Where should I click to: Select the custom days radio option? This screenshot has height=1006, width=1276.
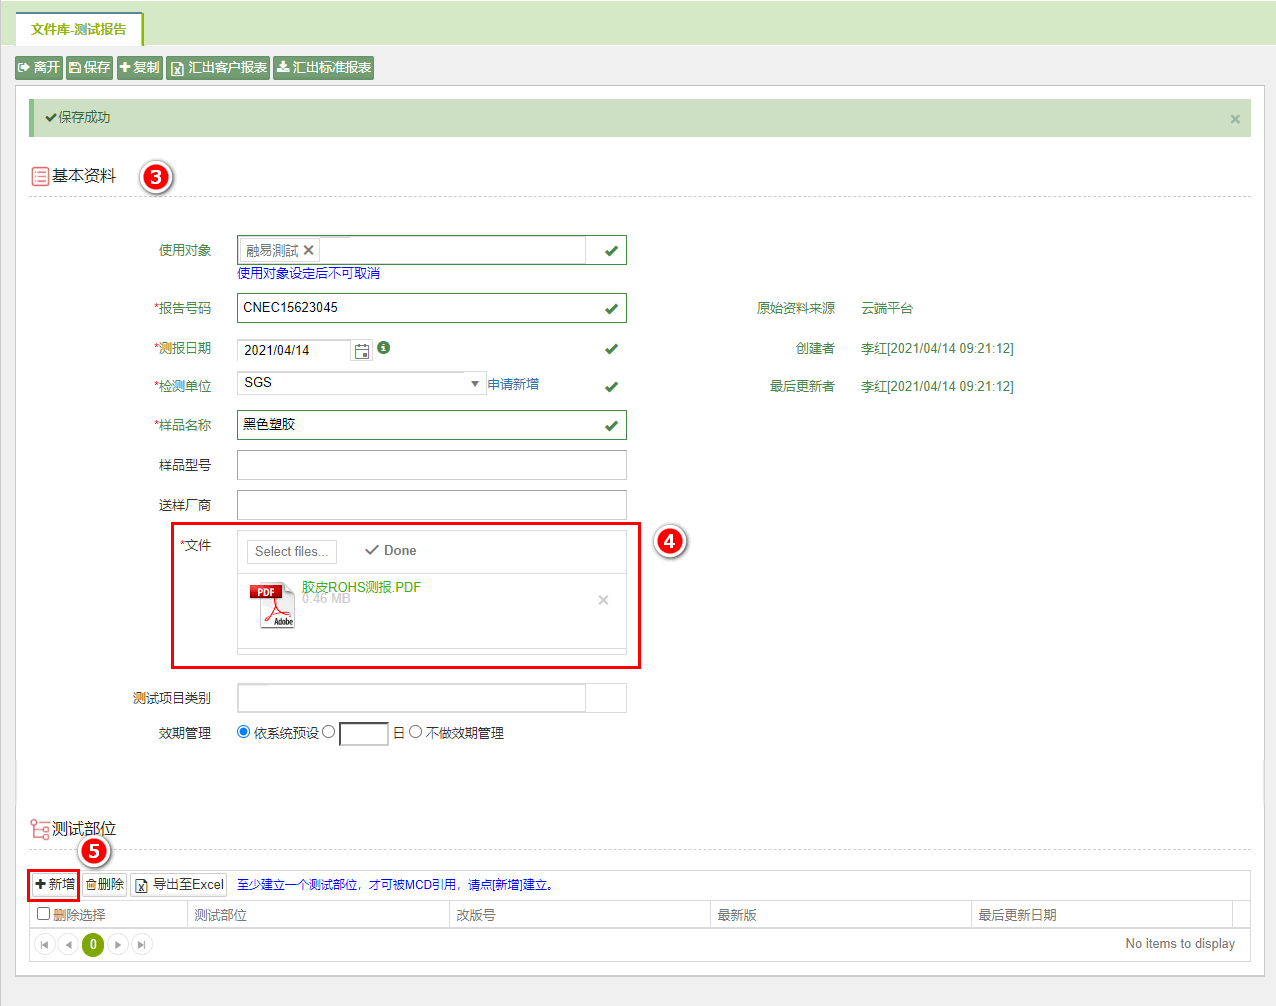(328, 732)
